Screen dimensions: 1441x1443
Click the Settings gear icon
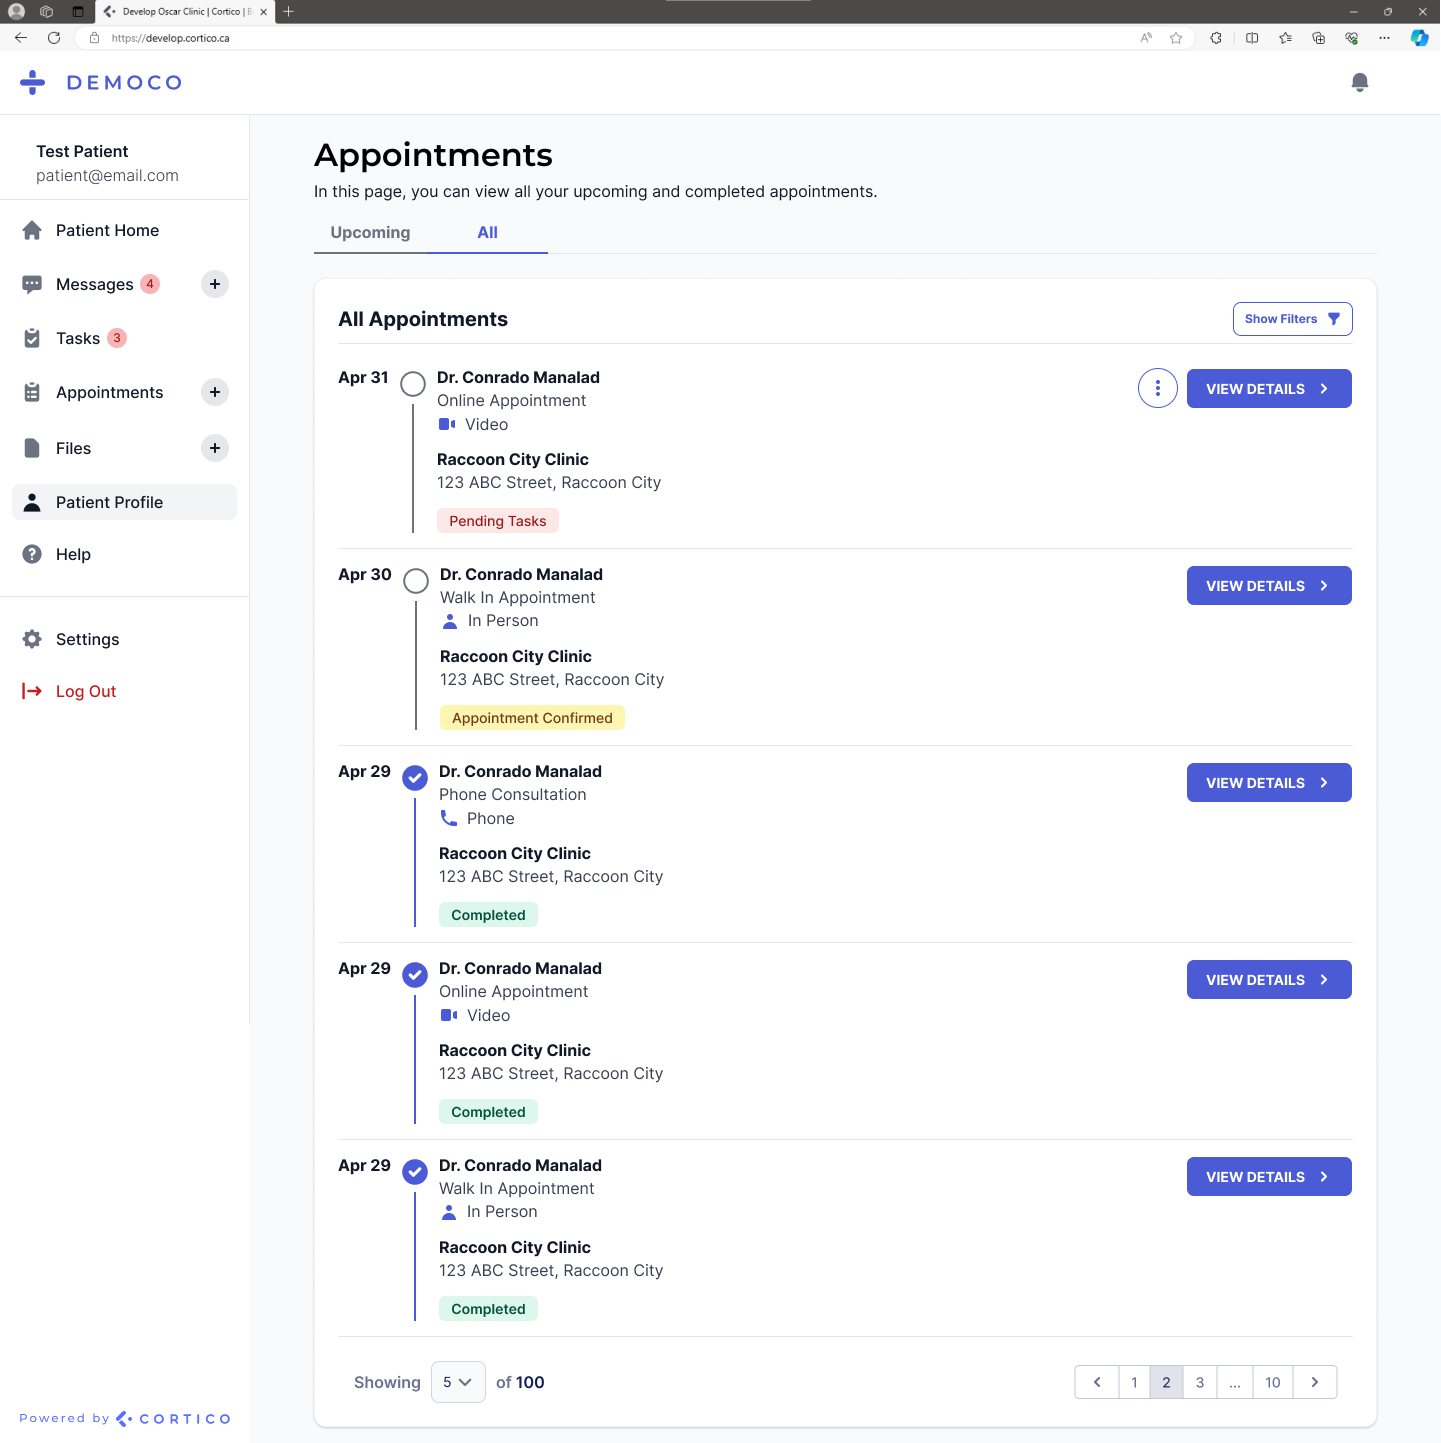(x=32, y=639)
